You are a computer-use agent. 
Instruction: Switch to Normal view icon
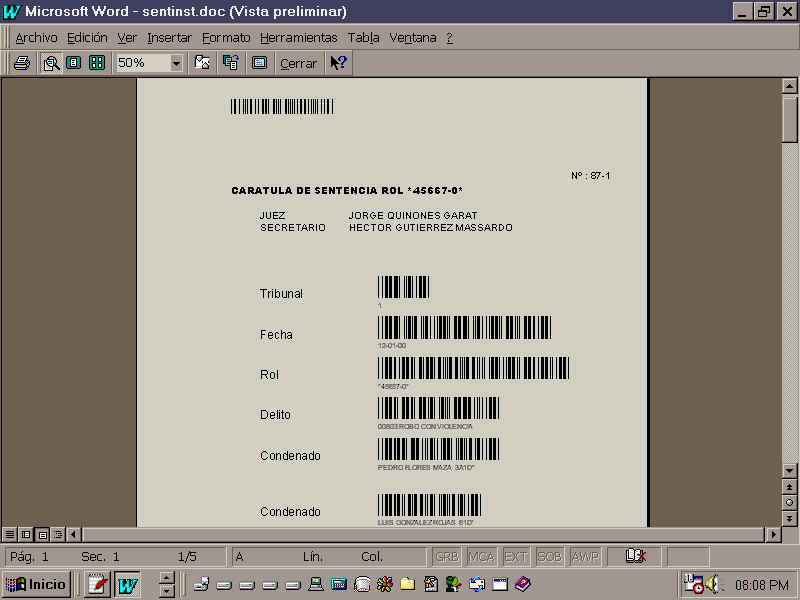(x=10, y=534)
